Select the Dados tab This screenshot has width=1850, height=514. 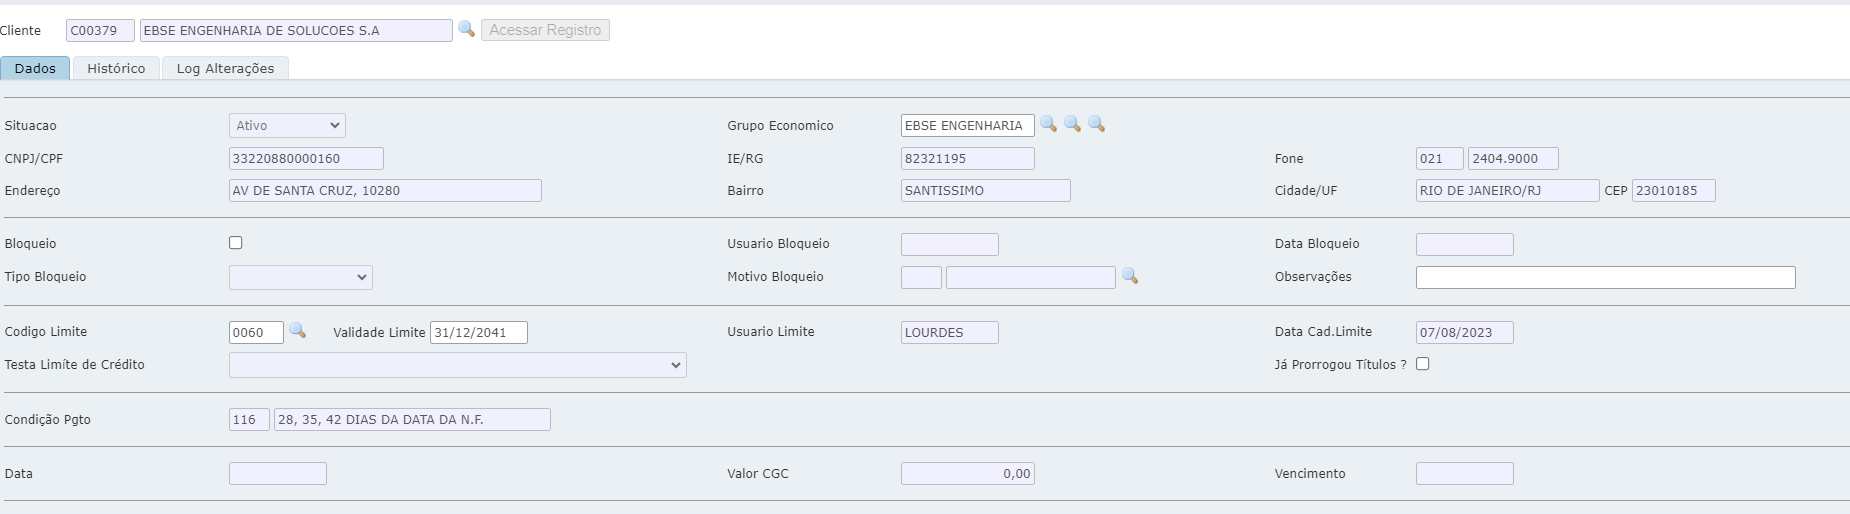coord(35,68)
